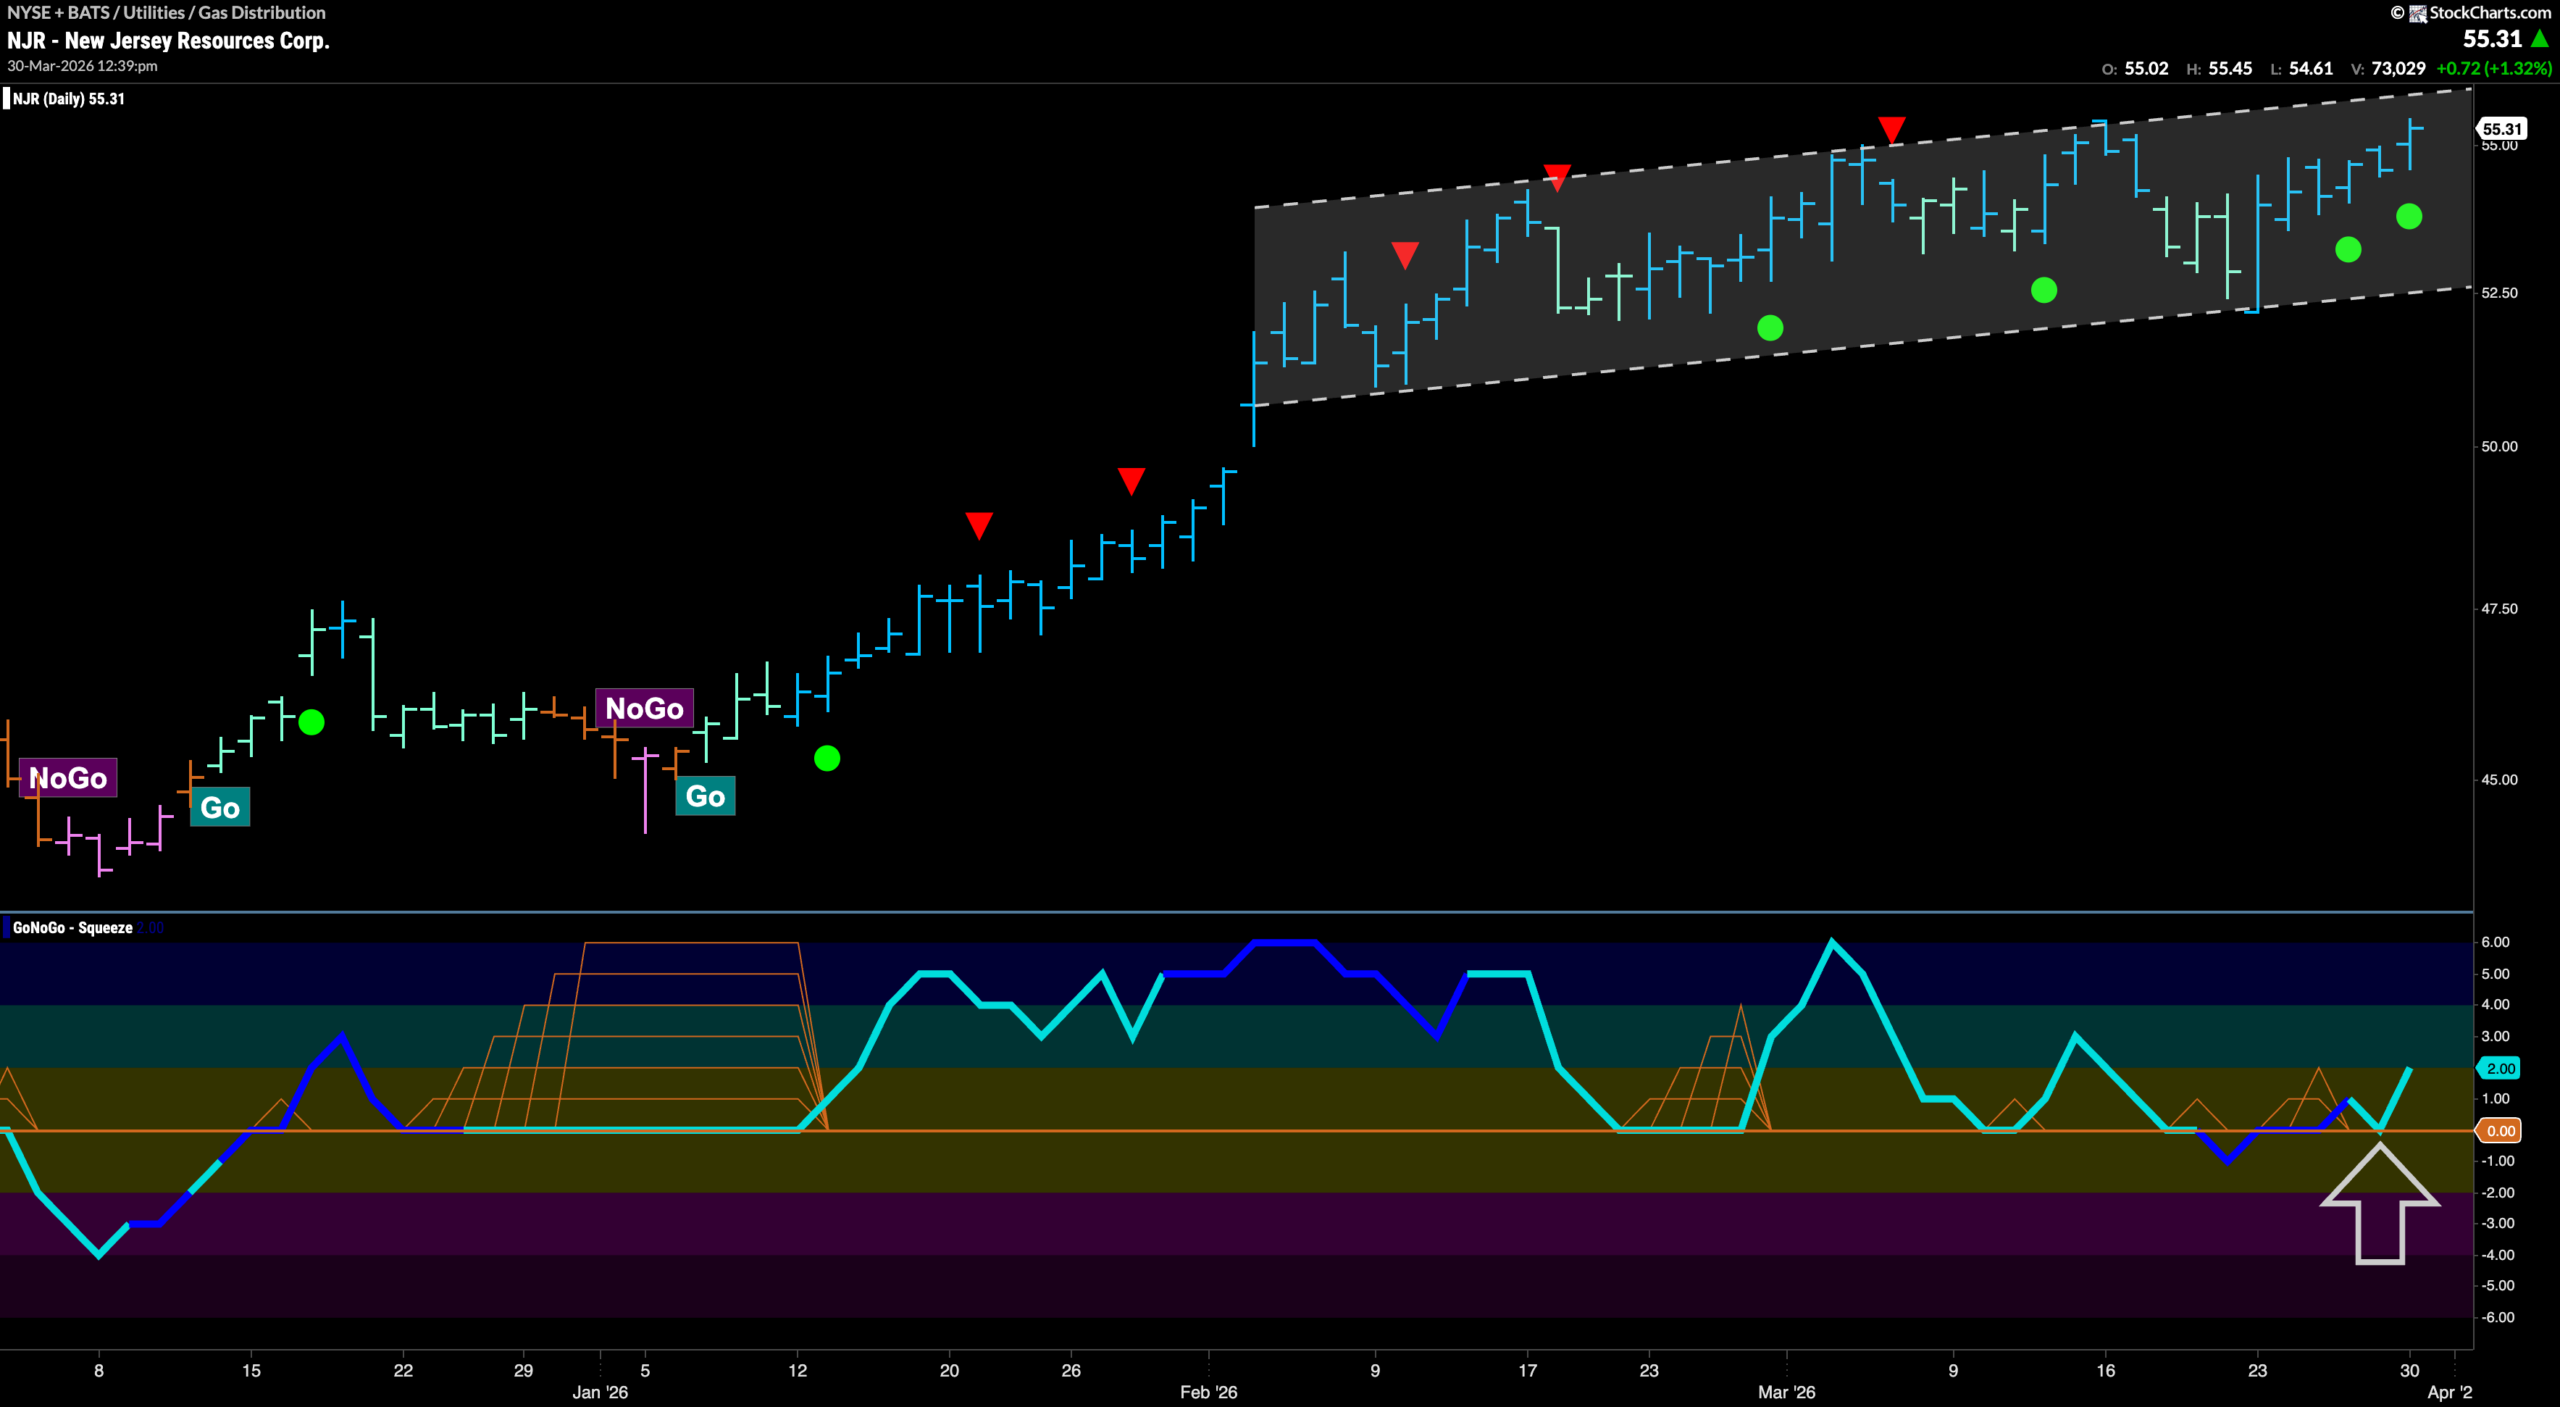
Task: Click the cyan 2.00 squeeze value tag
Action: (2500, 1068)
